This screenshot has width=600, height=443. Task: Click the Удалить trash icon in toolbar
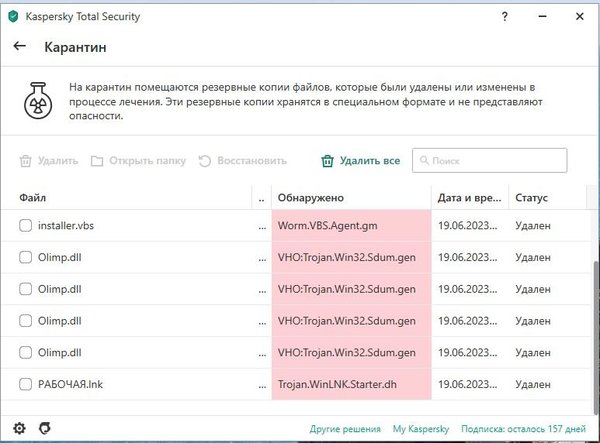[26, 161]
